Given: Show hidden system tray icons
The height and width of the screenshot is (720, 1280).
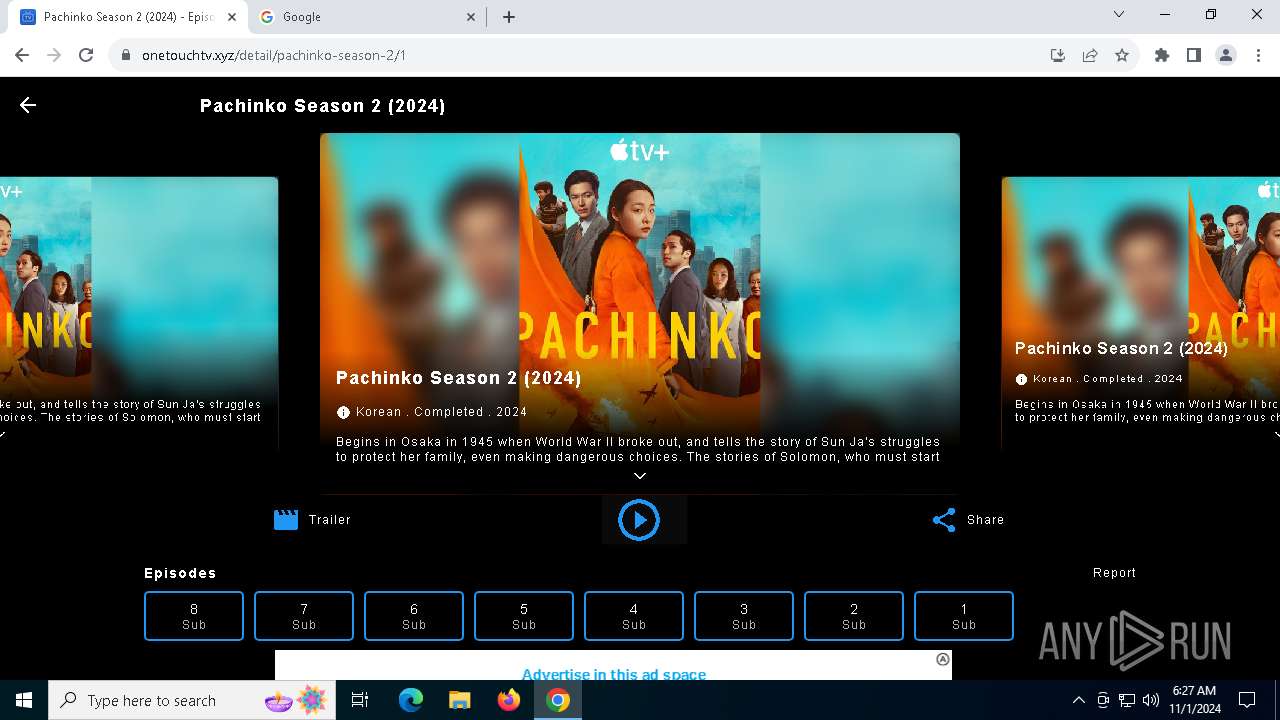Looking at the screenshot, I should coord(1078,700).
